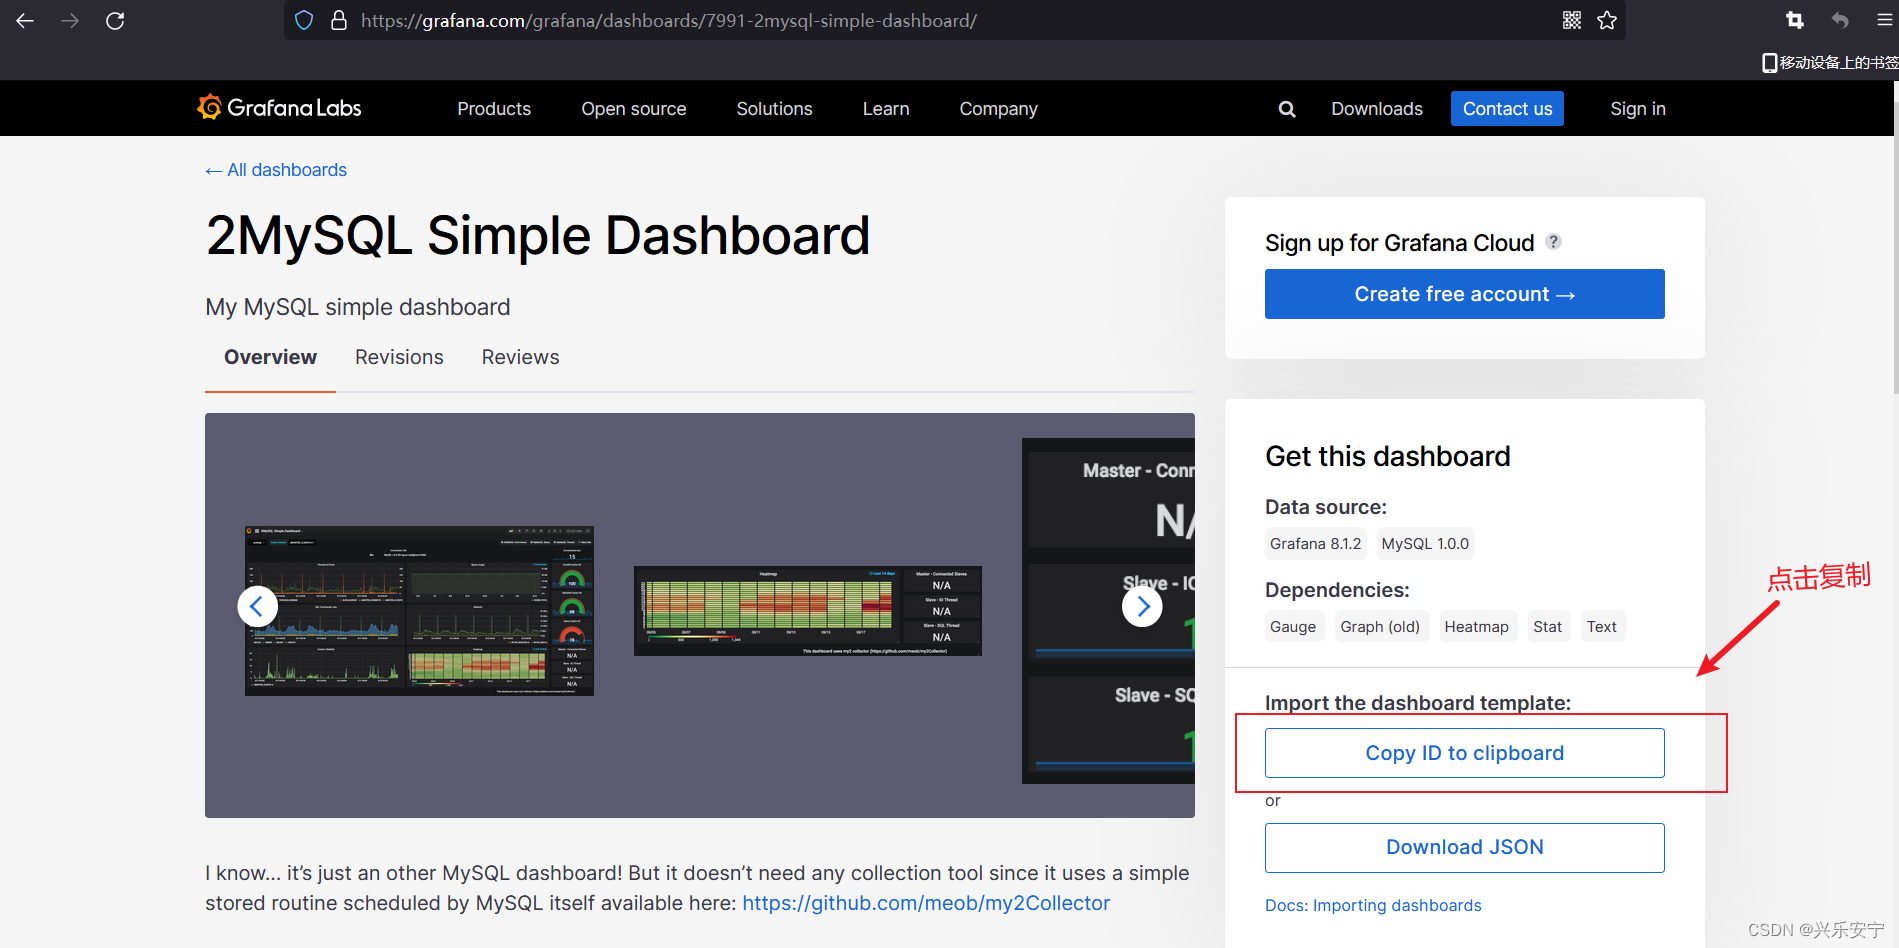This screenshot has width=1899, height=948.
Task: Open the heatmap screenshot thumbnail
Action: point(808,611)
